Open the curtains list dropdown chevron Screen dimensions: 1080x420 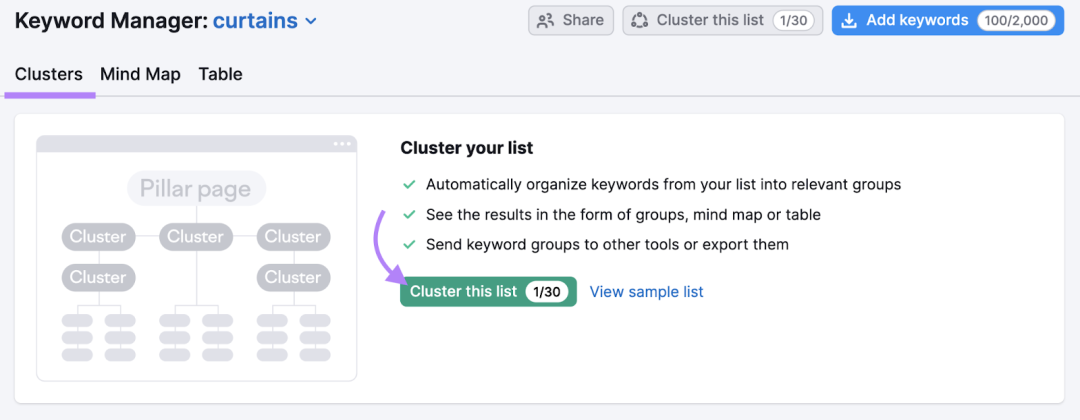tap(311, 21)
